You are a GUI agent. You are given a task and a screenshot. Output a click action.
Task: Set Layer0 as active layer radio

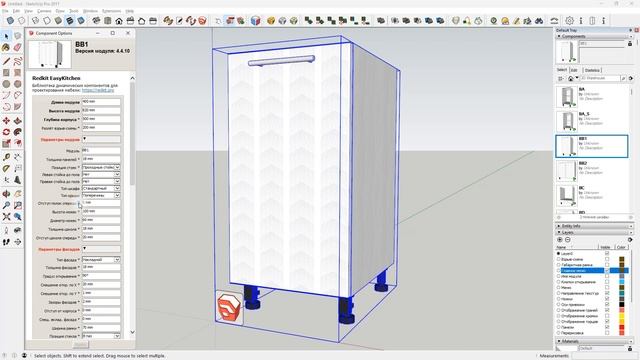point(558,253)
